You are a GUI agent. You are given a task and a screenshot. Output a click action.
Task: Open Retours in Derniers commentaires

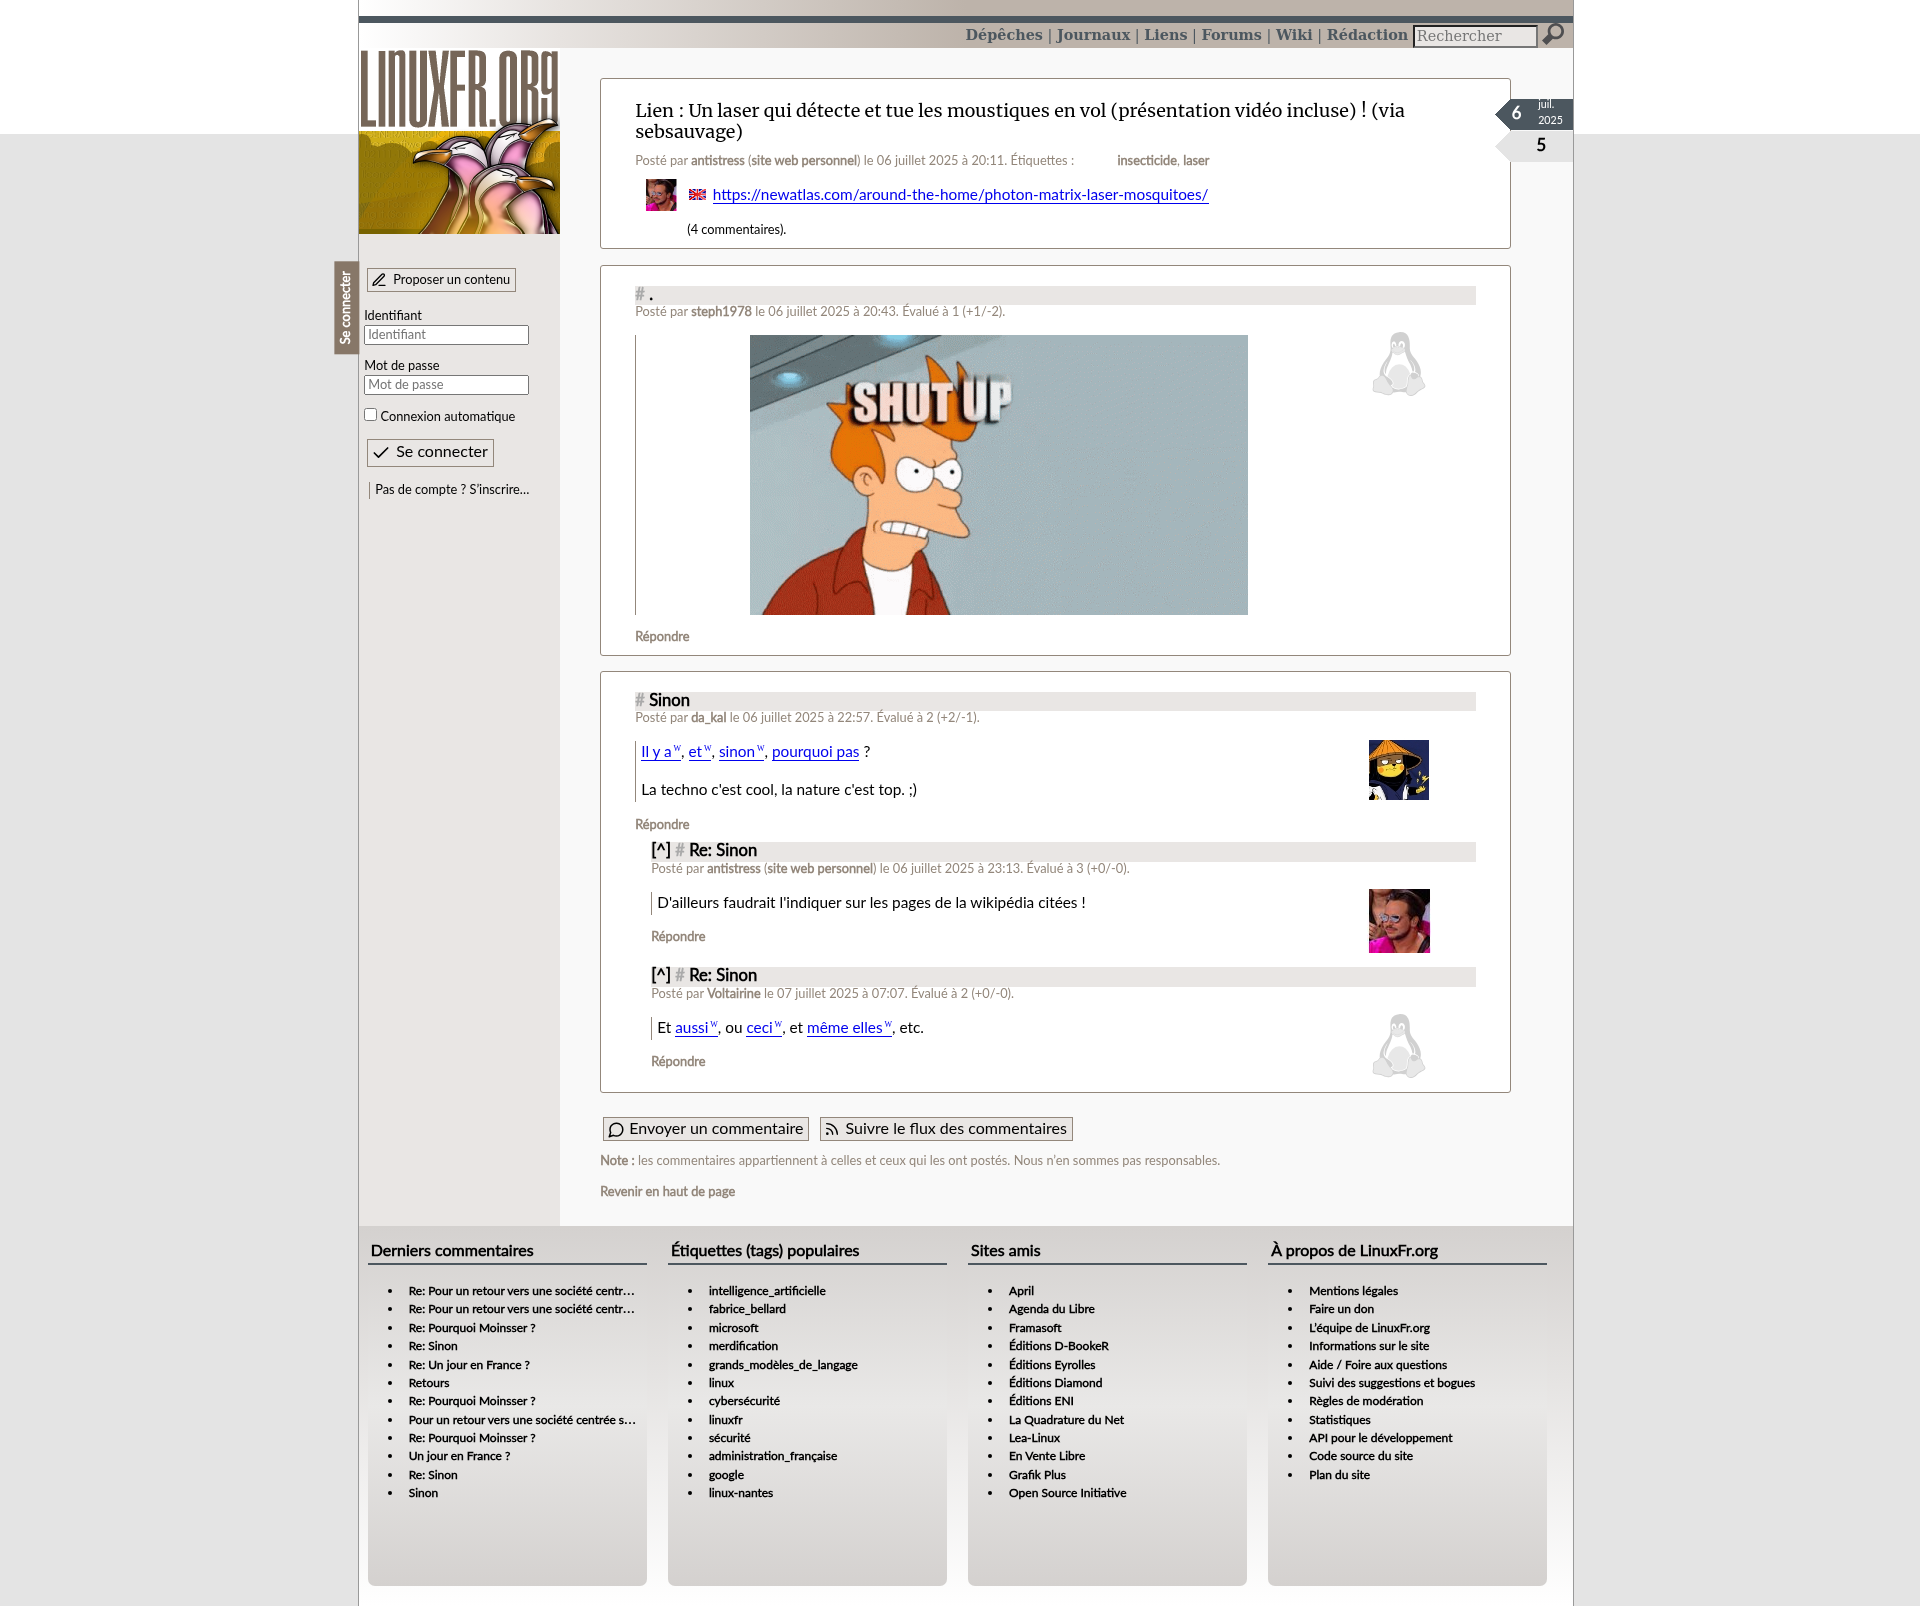[x=429, y=1383]
